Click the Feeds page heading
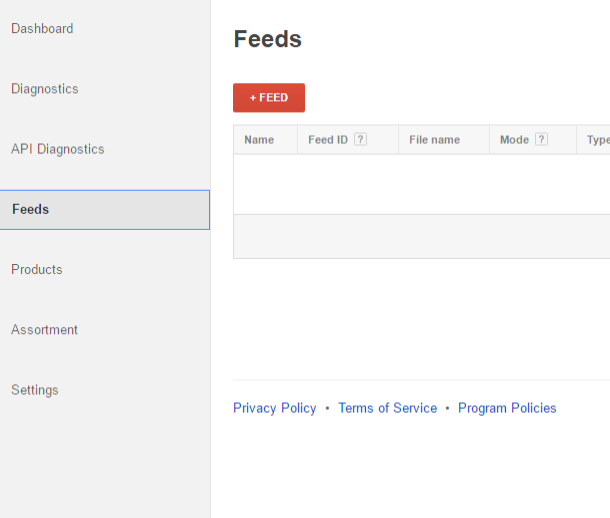The width and height of the screenshot is (610, 518). (268, 39)
